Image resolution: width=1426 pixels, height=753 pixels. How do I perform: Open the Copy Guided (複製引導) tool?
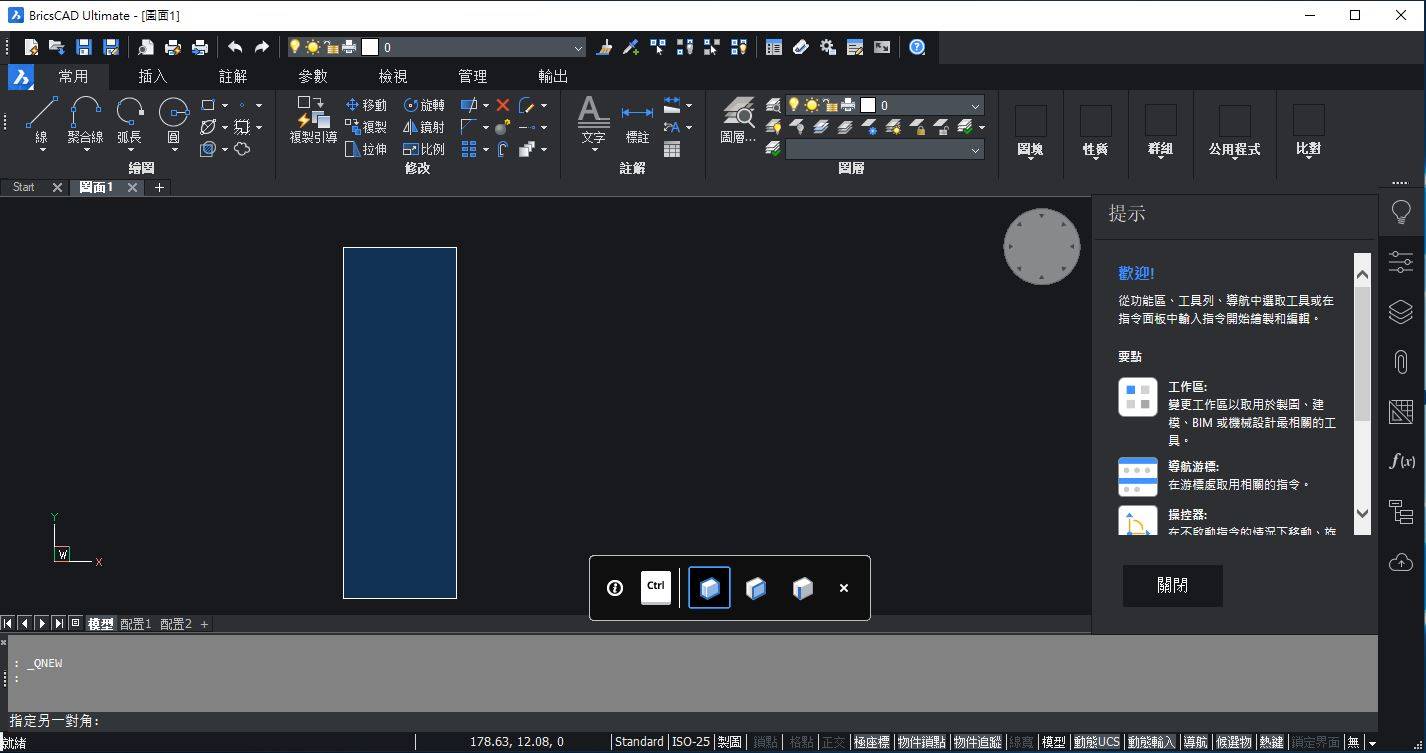tap(313, 120)
